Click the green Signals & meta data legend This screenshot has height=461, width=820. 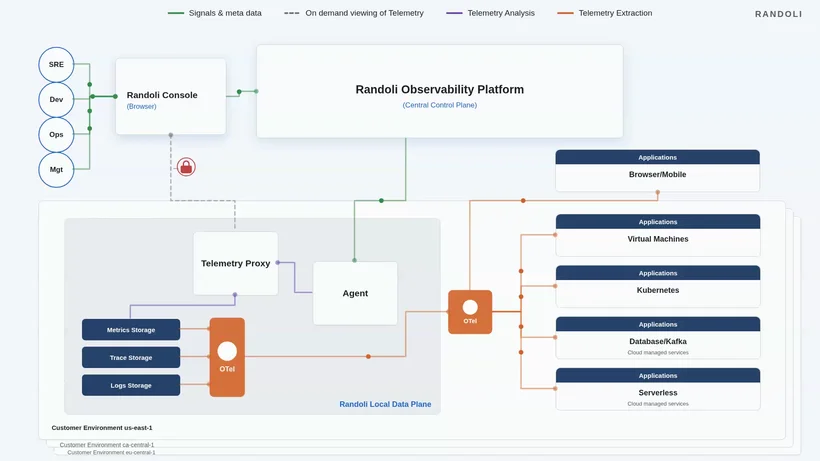coord(214,13)
